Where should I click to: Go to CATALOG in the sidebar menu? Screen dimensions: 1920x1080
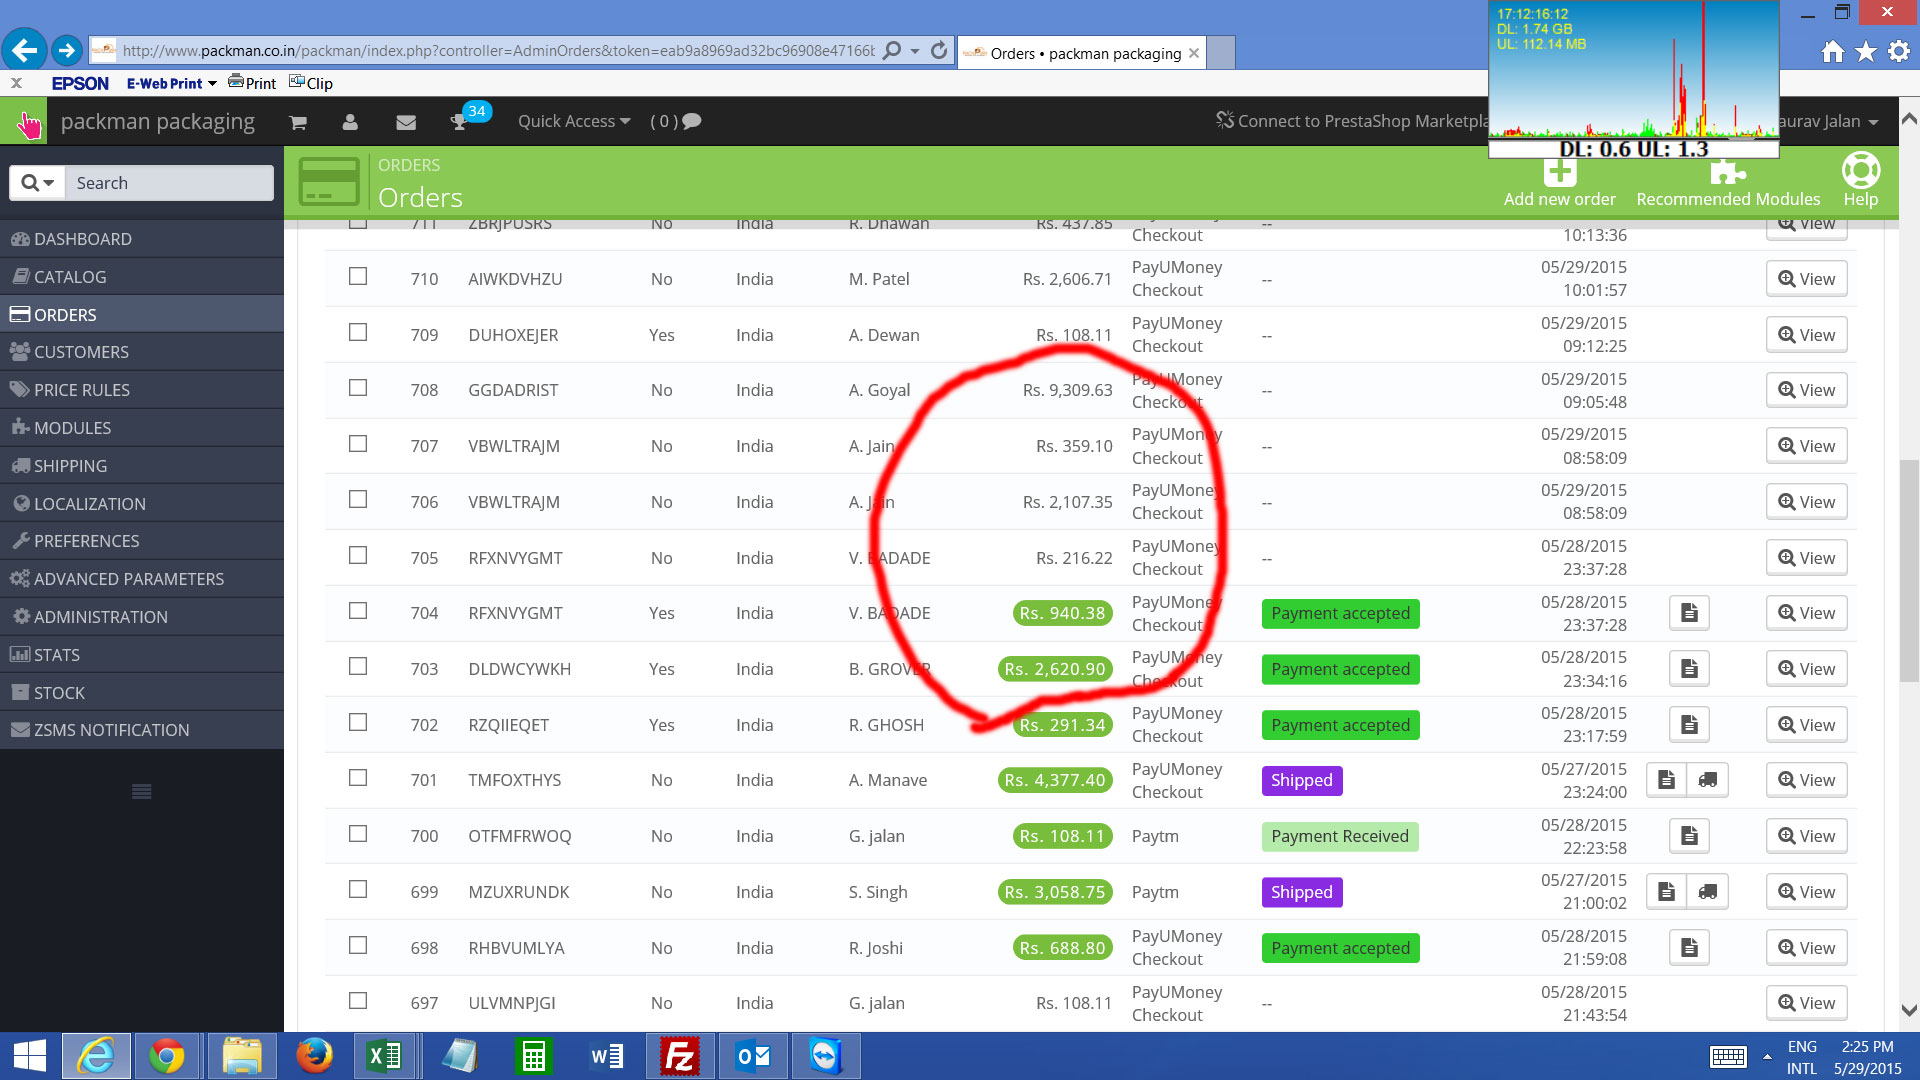(70, 277)
